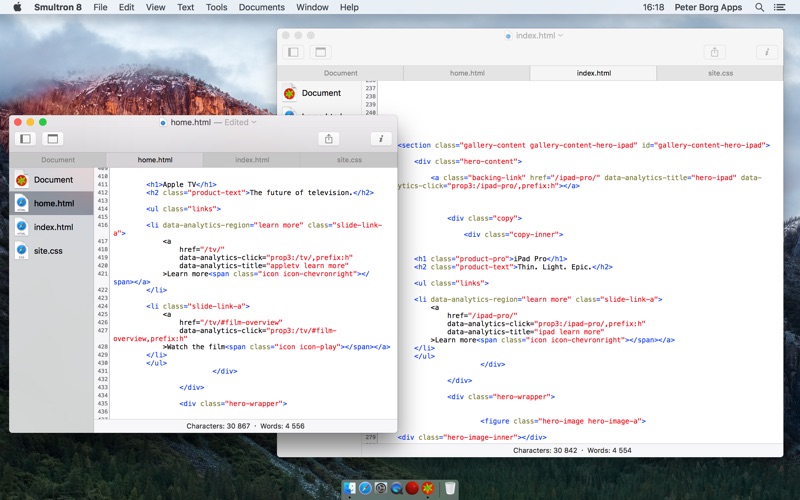Toggle sidebar in index.html window toolbar
Screen dimensions: 800x500
tap(293, 52)
